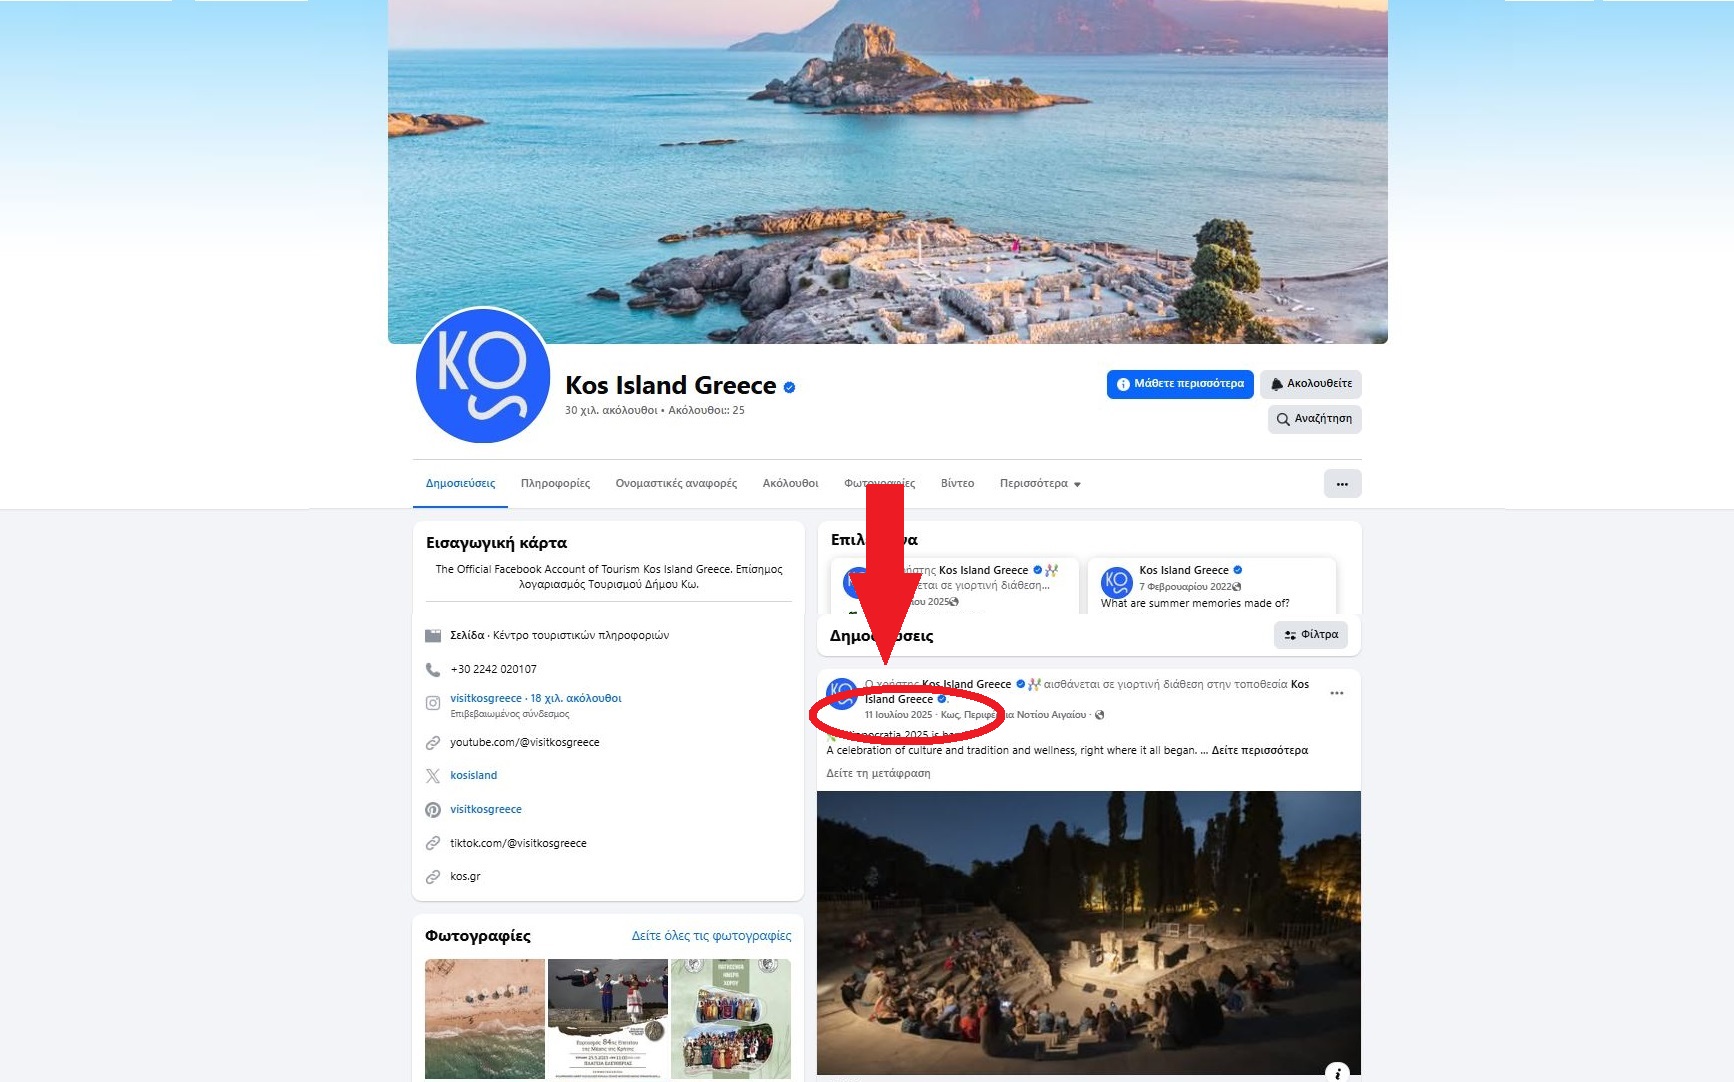Switch to the Βίντεο tab
The width and height of the screenshot is (1734, 1082).
click(x=957, y=484)
